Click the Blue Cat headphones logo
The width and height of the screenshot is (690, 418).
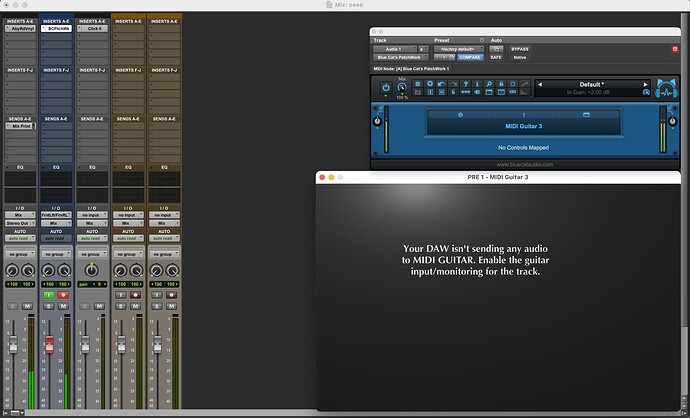point(666,88)
